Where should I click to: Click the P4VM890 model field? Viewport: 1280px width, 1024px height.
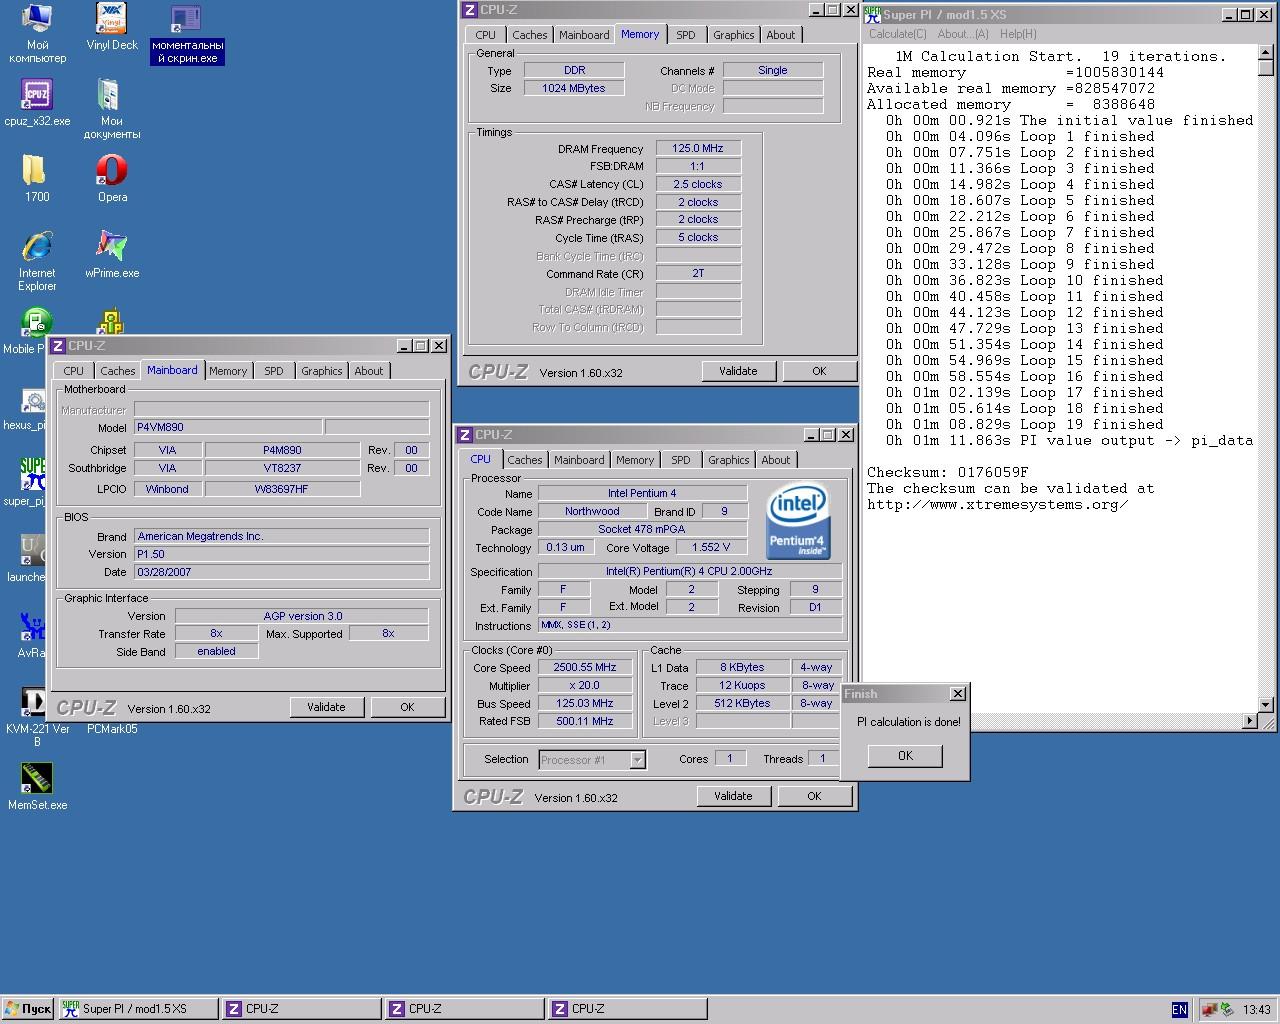pos(228,427)
